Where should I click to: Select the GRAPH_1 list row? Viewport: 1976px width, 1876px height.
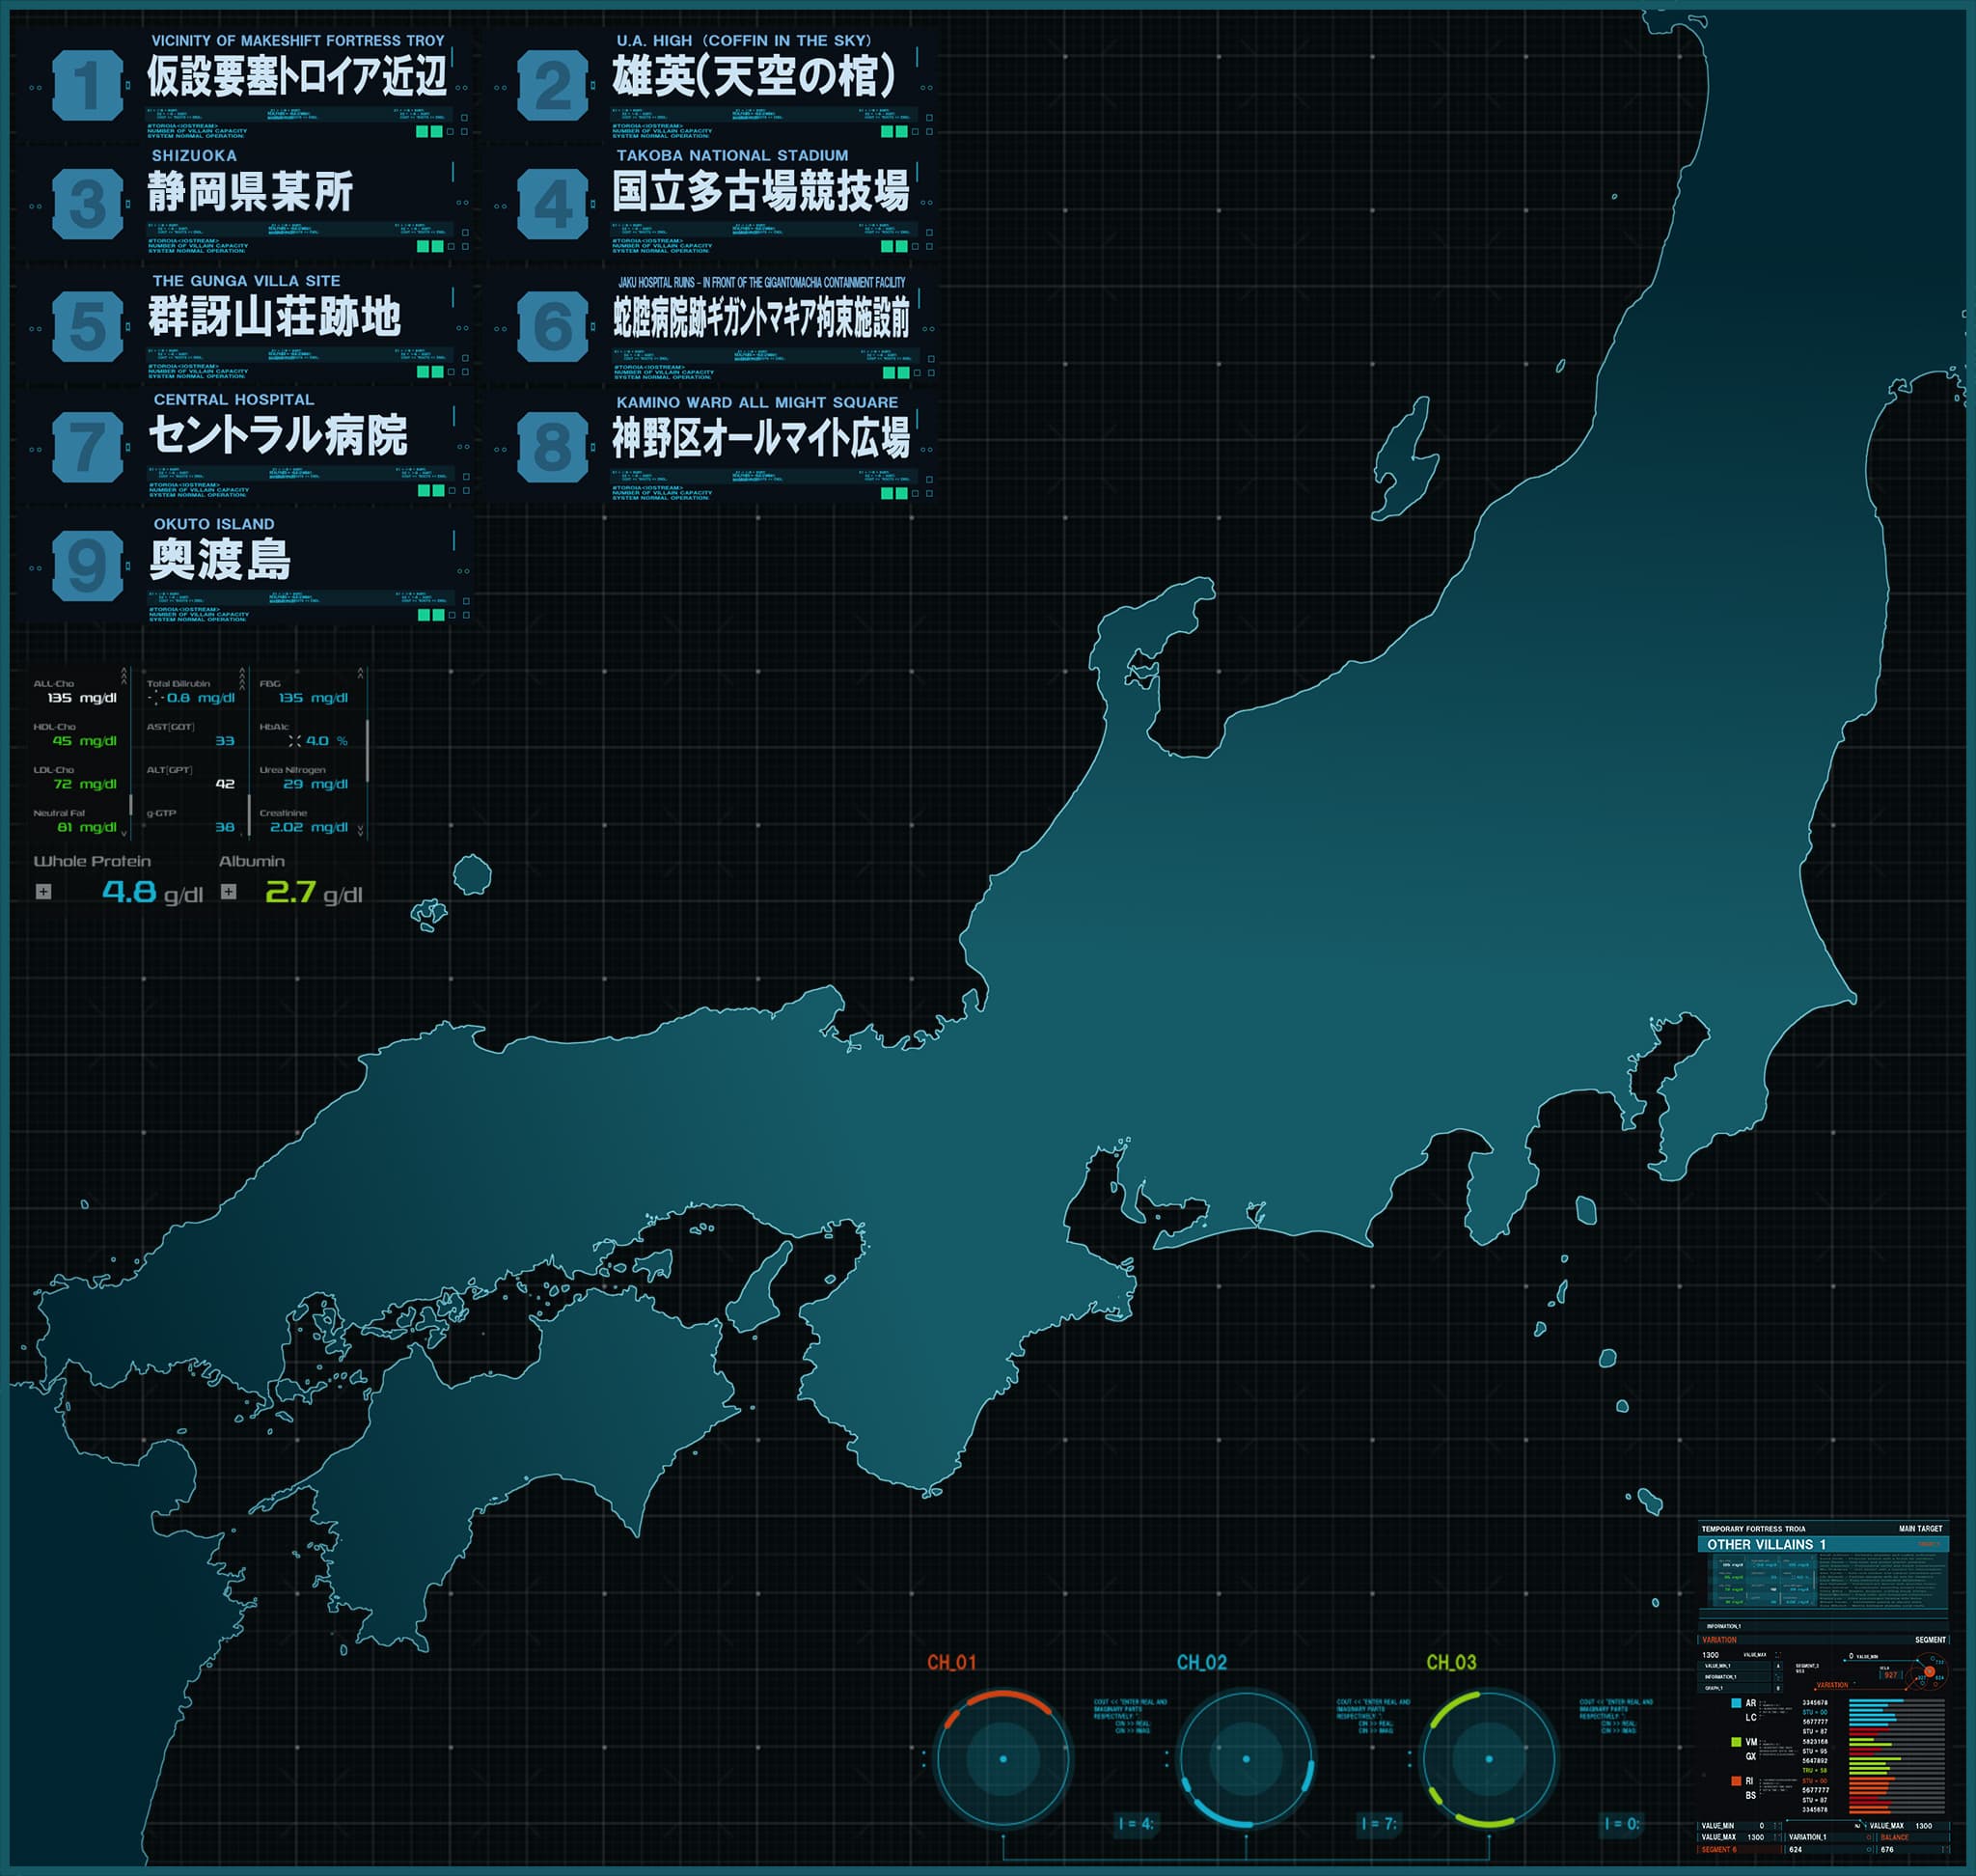pyautogui.click(x=1735, y=1689)
